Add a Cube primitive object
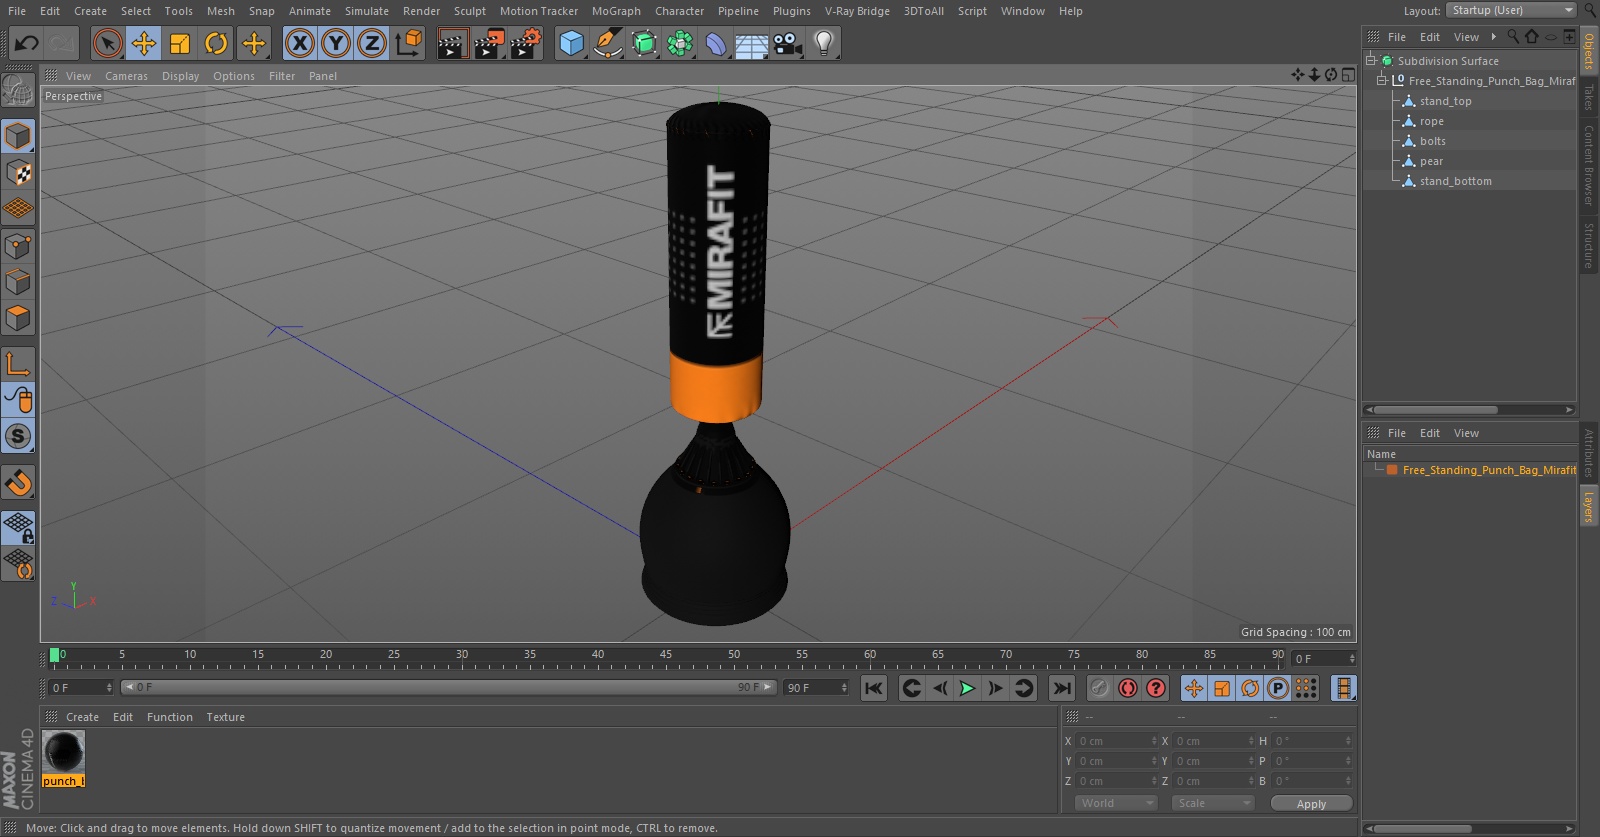 571,43
